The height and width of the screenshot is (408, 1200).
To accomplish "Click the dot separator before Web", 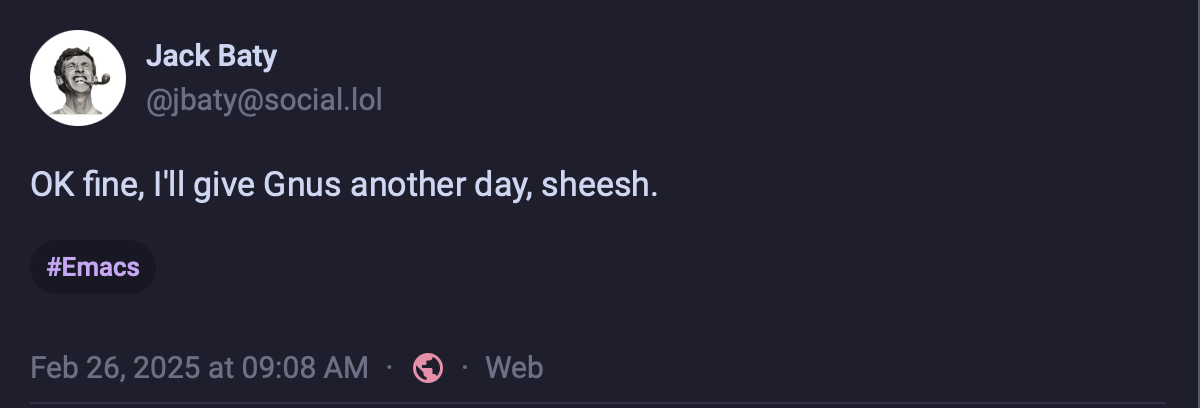I will click(x=465, y=368).
